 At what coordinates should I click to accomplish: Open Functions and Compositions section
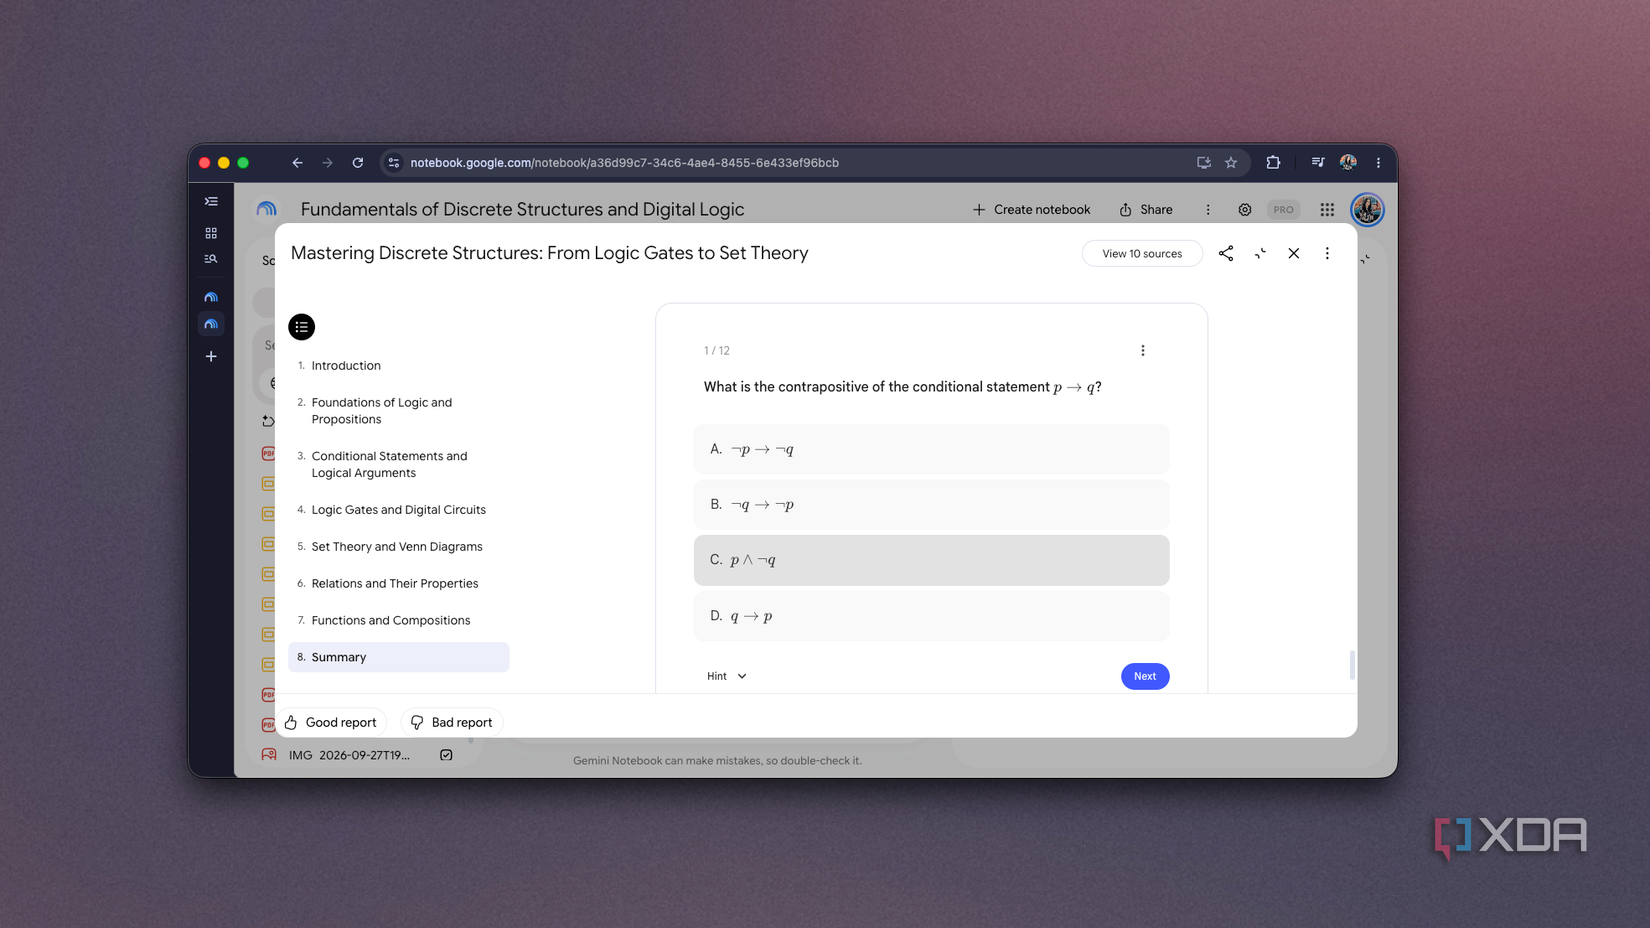tap(391, 621)
